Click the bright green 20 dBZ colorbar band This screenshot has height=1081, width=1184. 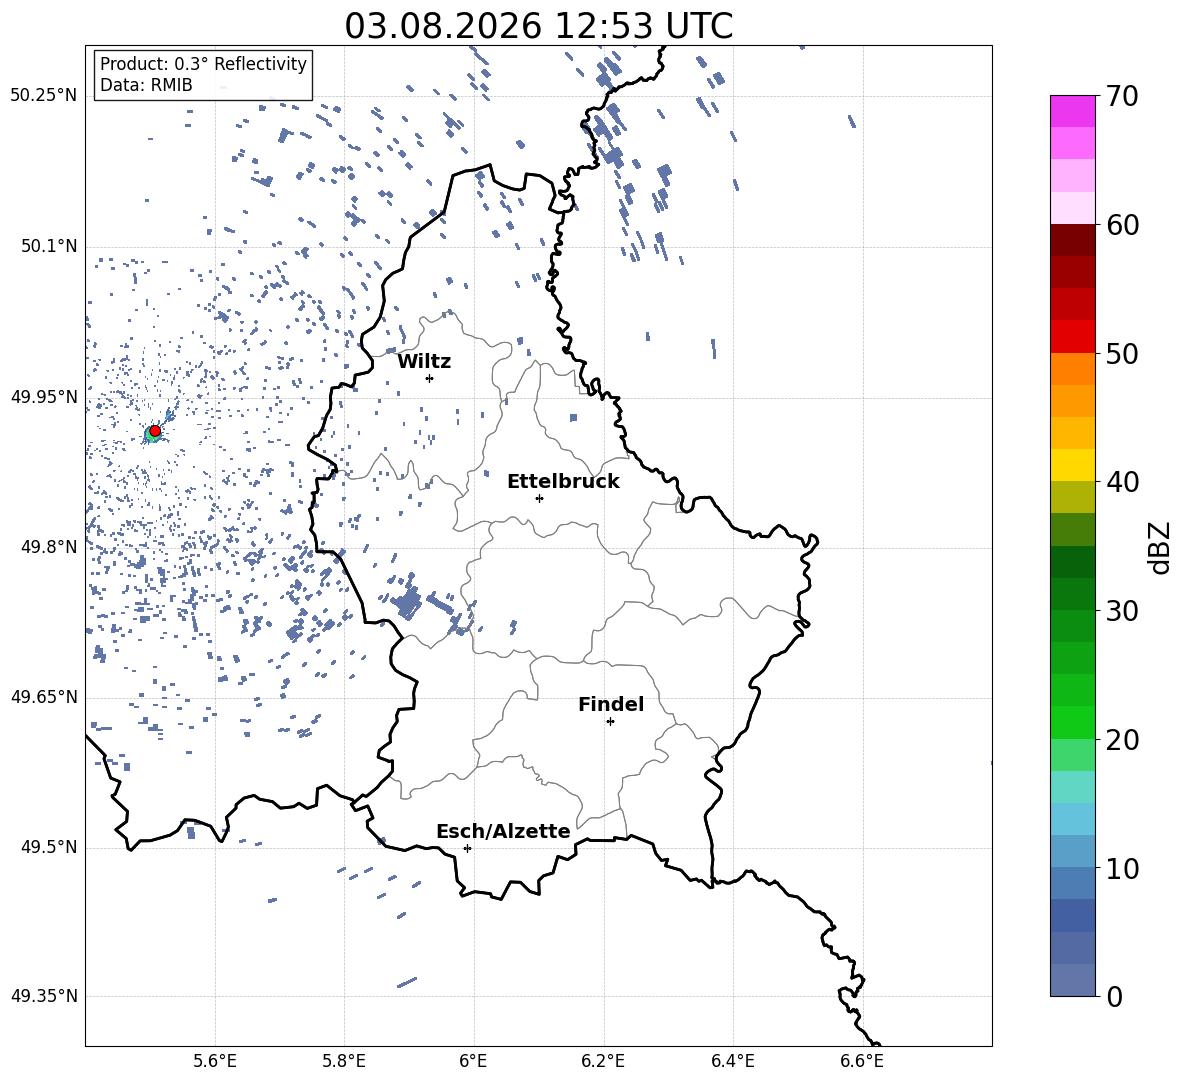1072,722
